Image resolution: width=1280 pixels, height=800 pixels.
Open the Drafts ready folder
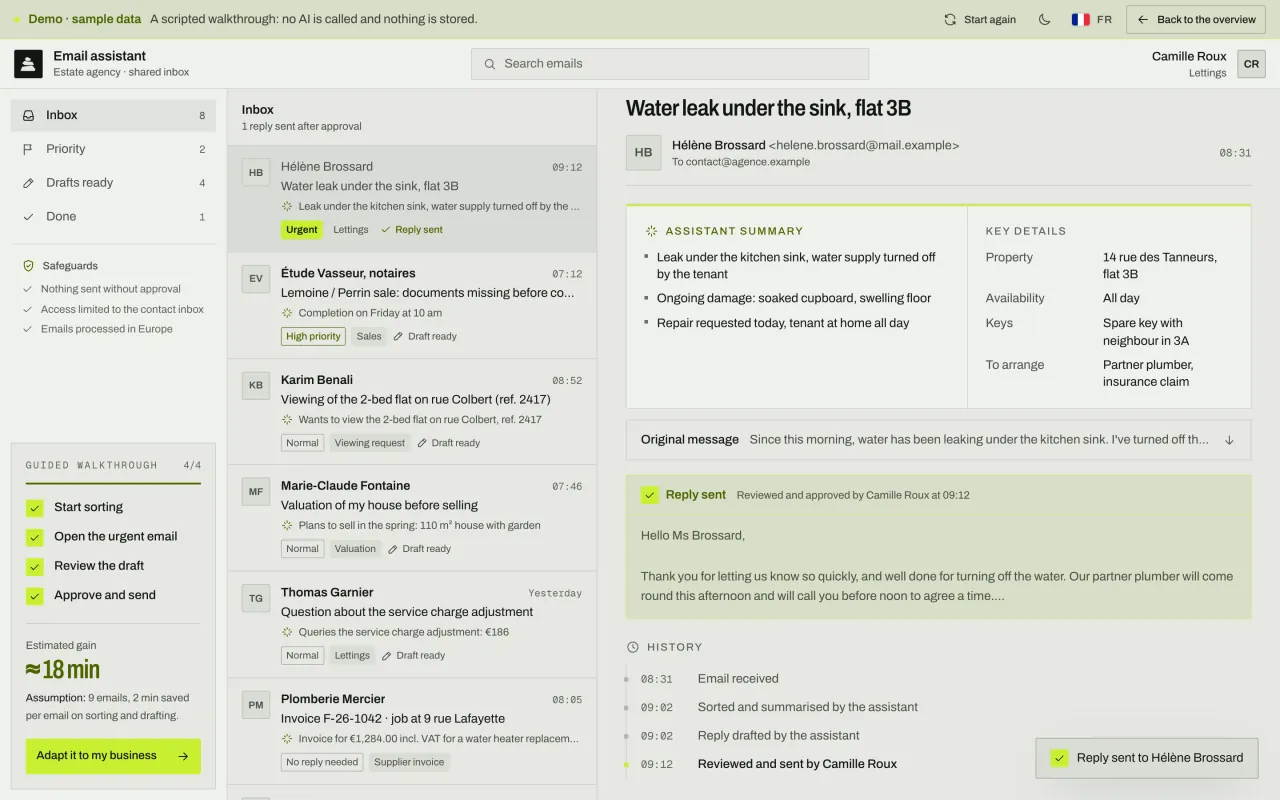113,183
